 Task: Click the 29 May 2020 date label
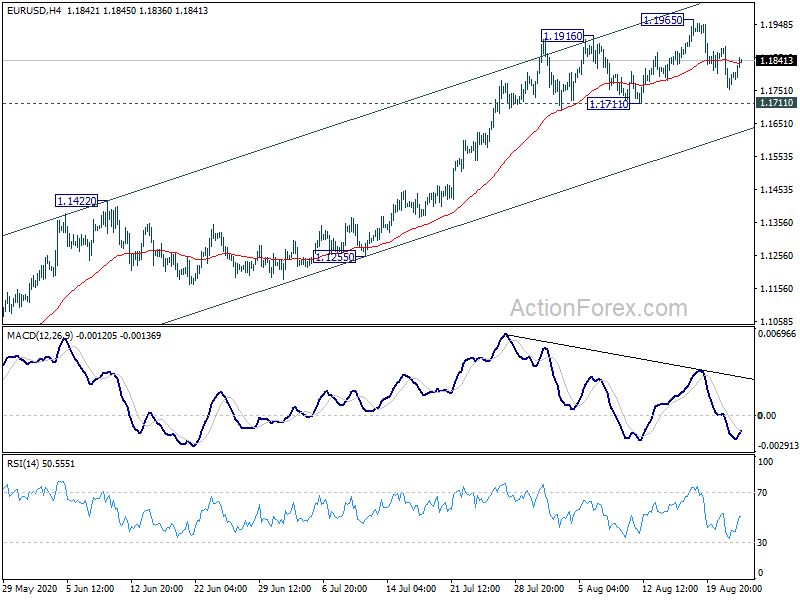click(x=30, y=589)
